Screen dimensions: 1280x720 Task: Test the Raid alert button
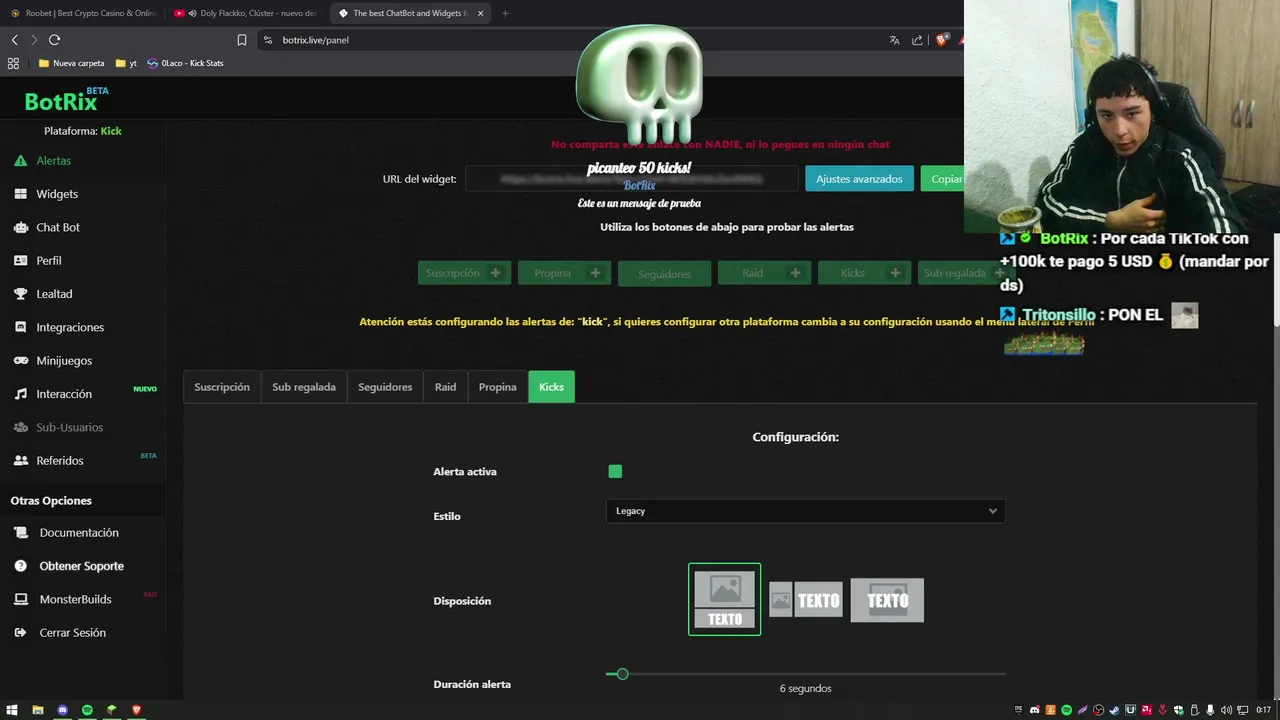point(764,273)
